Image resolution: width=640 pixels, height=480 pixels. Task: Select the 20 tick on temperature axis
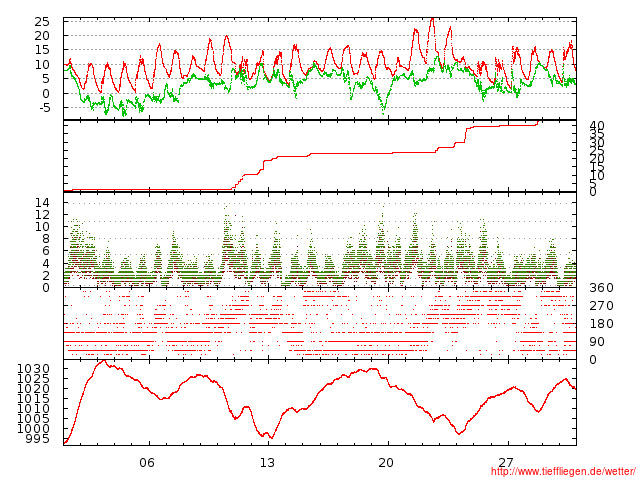click(x=42, y=36)
